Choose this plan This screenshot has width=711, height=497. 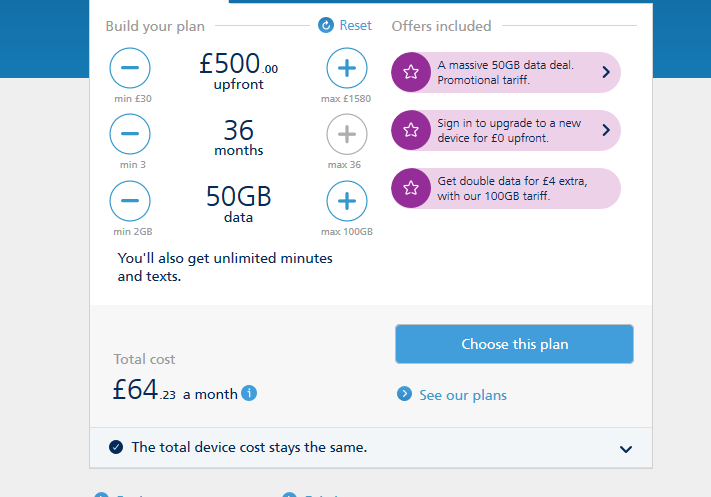[514, 344]
